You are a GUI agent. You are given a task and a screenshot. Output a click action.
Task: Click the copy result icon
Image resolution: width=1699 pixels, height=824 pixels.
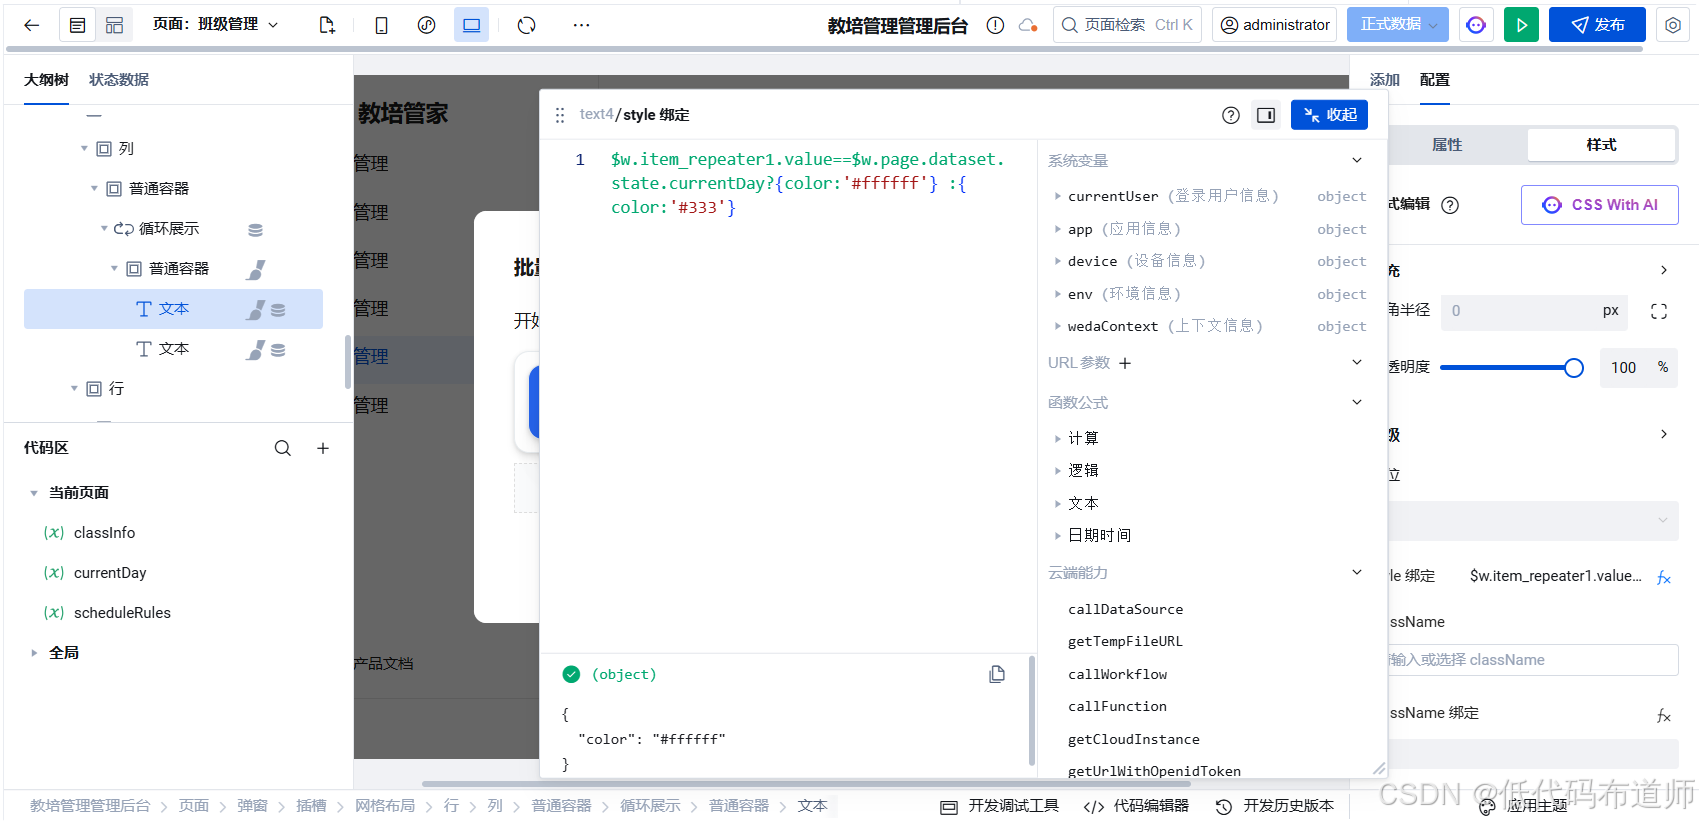pos(997,674)
